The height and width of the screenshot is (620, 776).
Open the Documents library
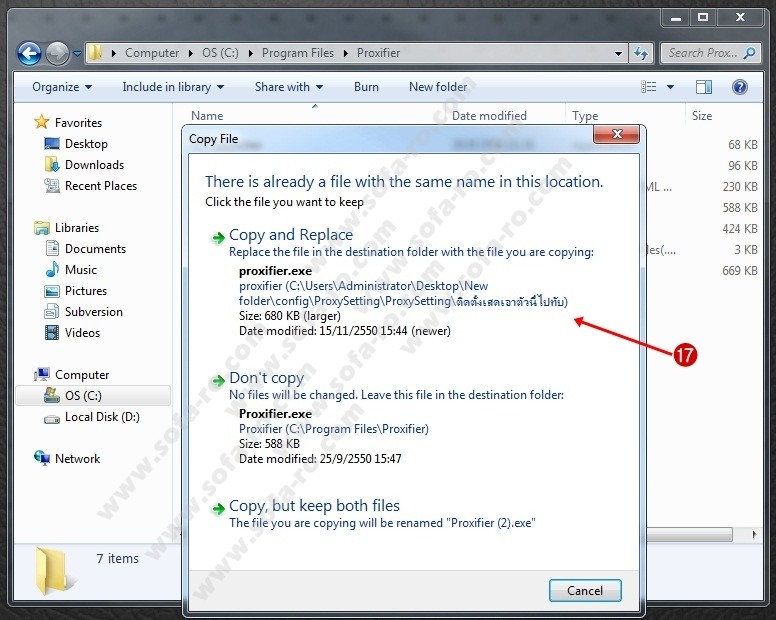pos(95,249)
